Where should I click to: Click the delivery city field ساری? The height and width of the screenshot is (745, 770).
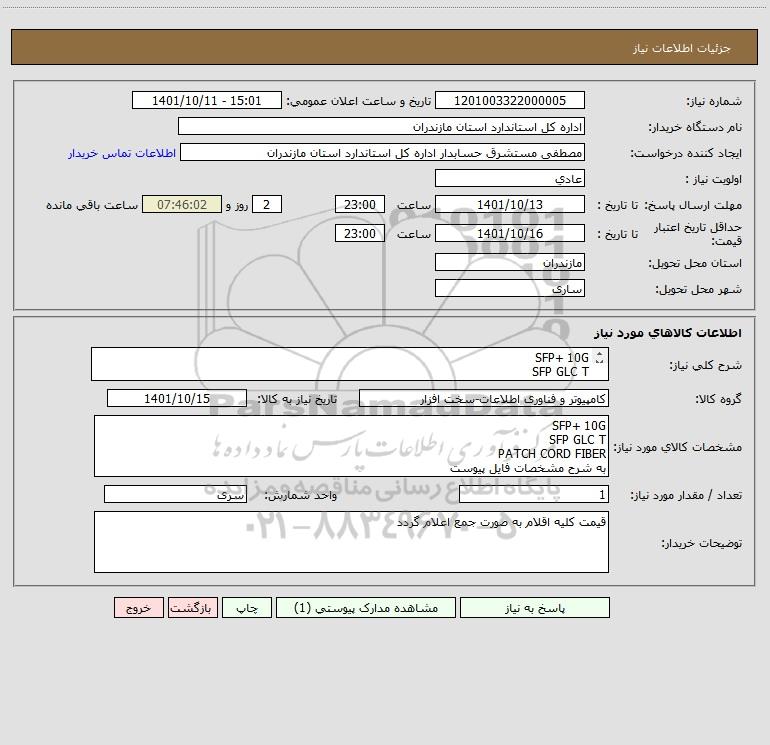click(x=510, y=288)
